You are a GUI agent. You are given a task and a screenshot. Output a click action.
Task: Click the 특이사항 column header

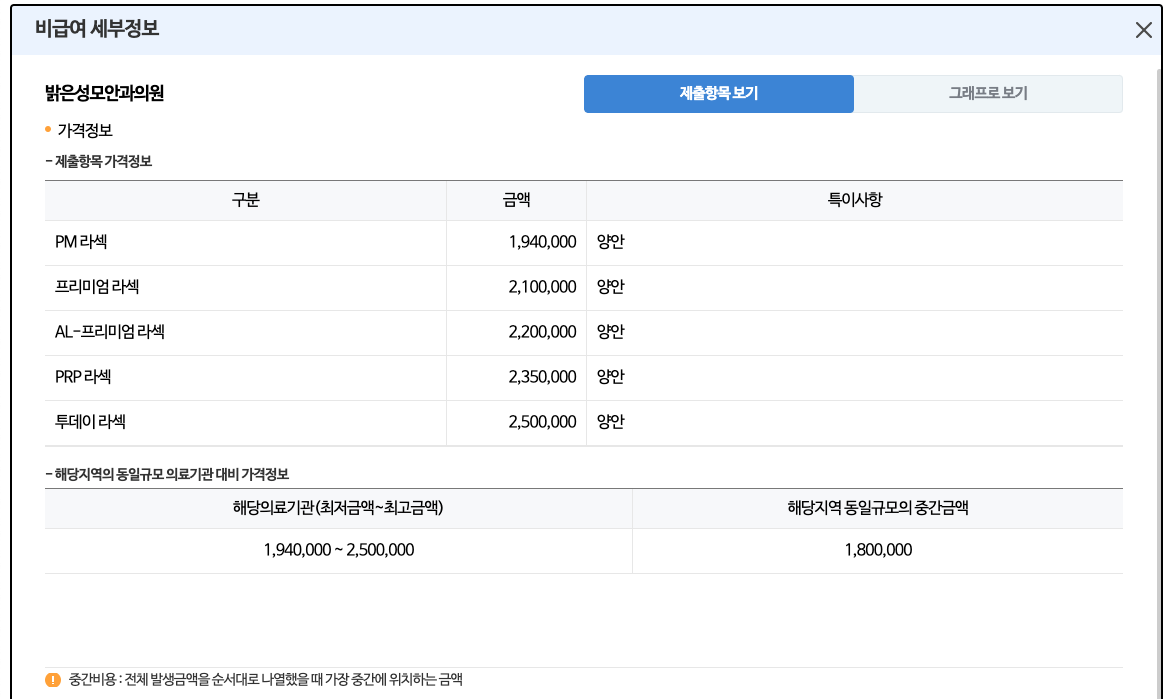854,200
